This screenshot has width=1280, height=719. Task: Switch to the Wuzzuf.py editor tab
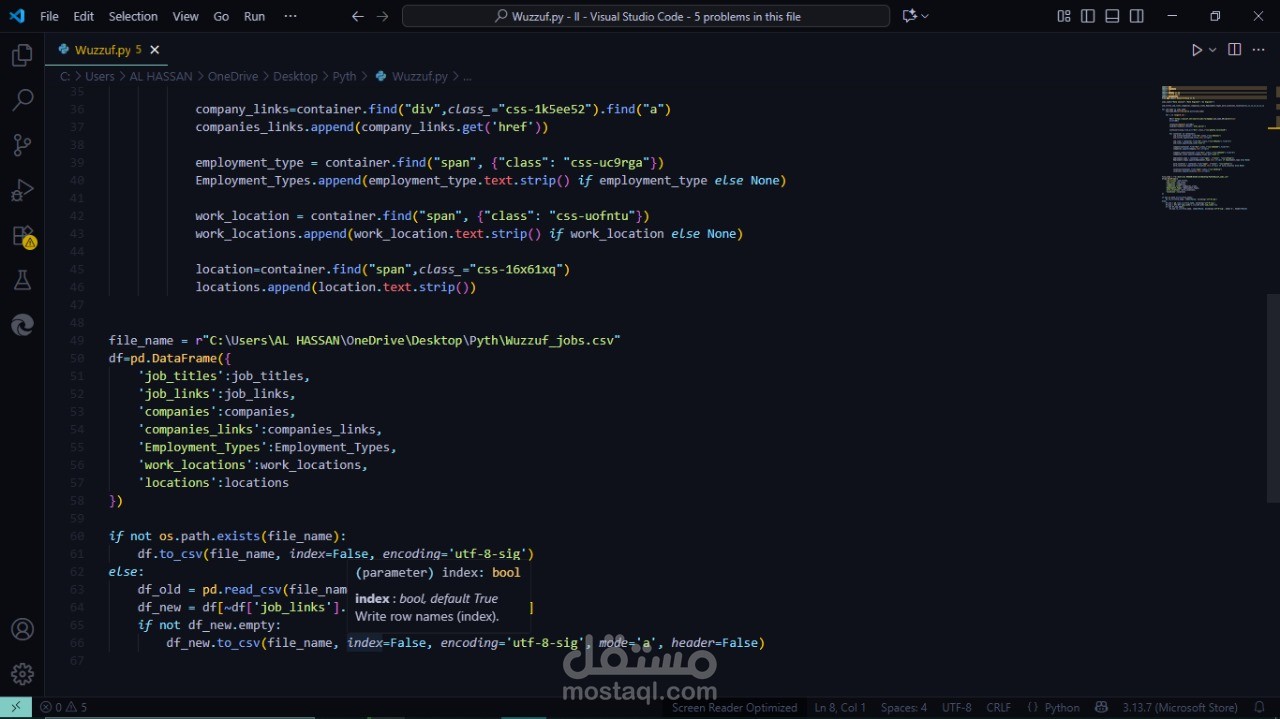(x=101, y=50)
